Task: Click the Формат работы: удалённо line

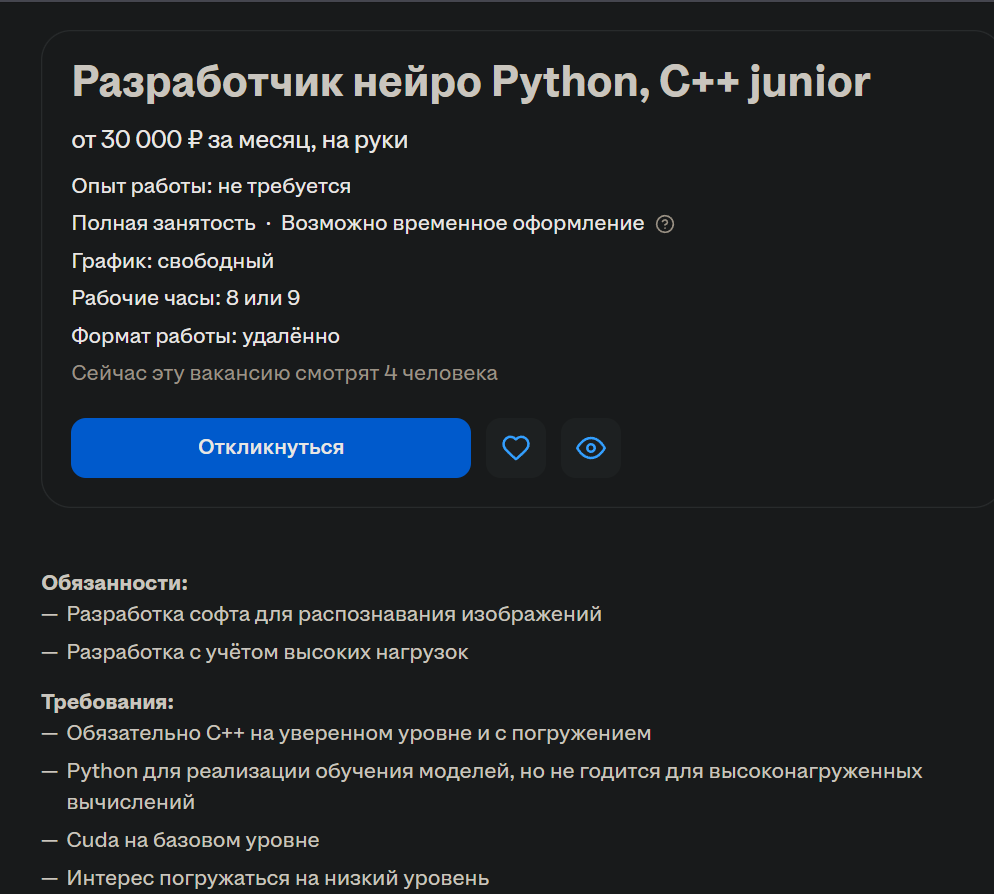Action: tap(205, 336)
